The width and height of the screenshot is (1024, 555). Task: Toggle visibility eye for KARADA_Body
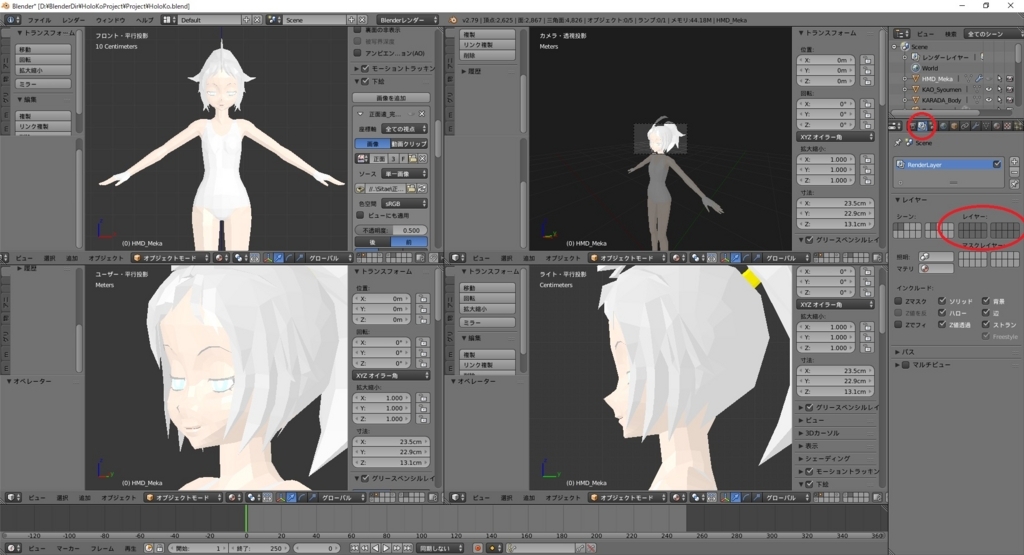click(x=989, y=100)
